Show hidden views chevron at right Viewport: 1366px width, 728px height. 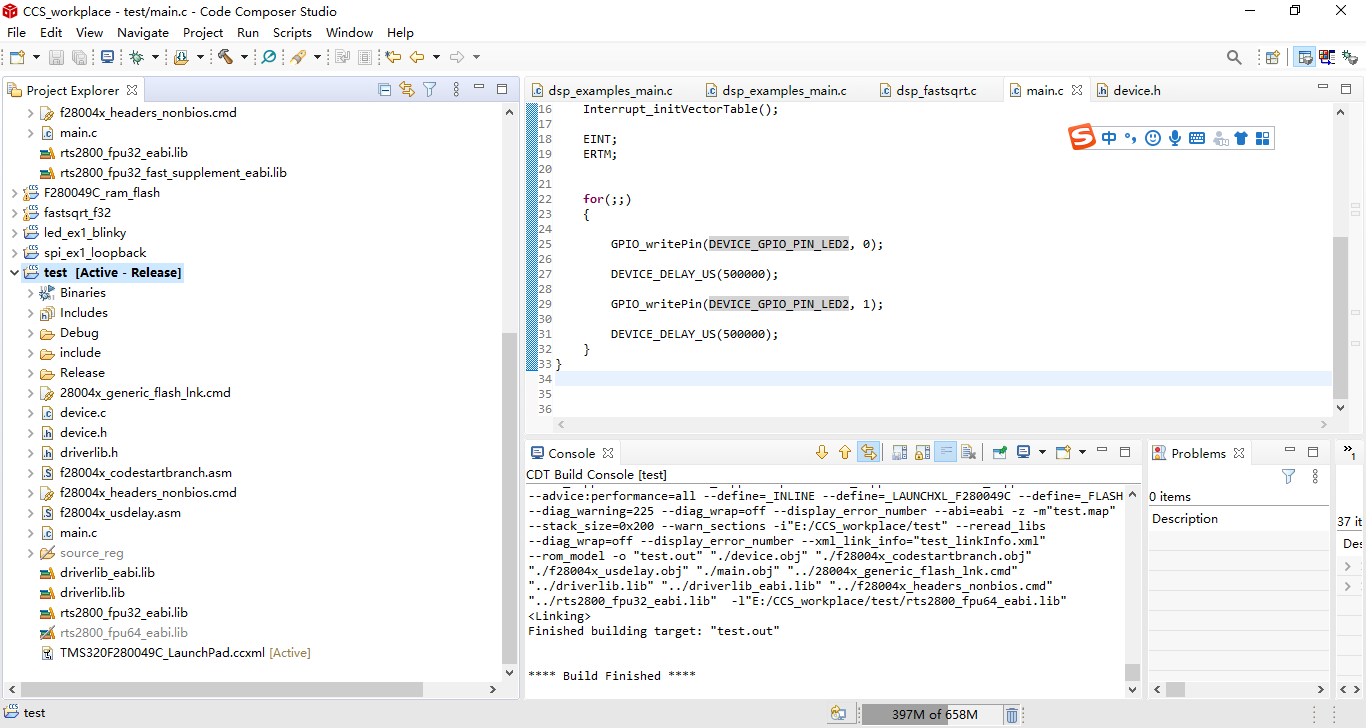[x=1348, y=451]
